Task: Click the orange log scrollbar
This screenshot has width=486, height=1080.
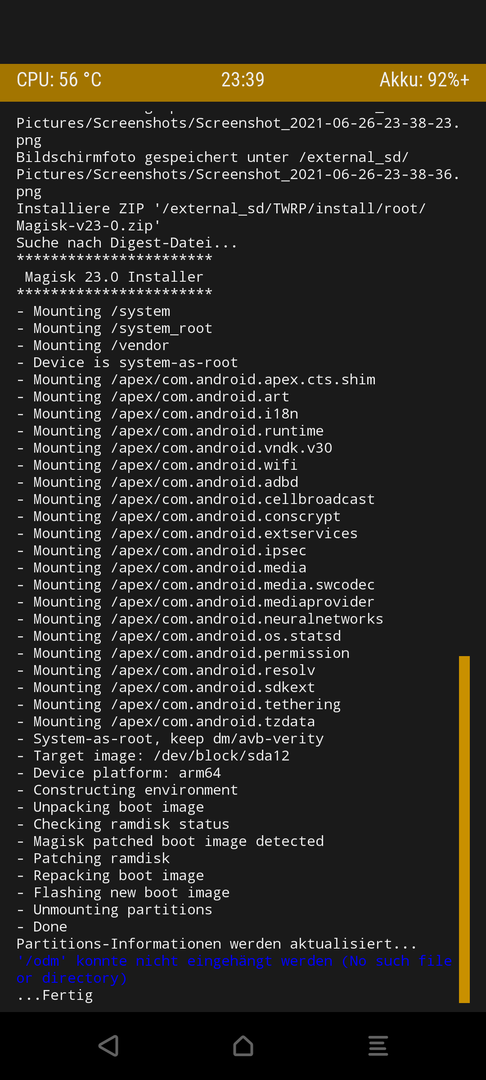Action: 464,829
